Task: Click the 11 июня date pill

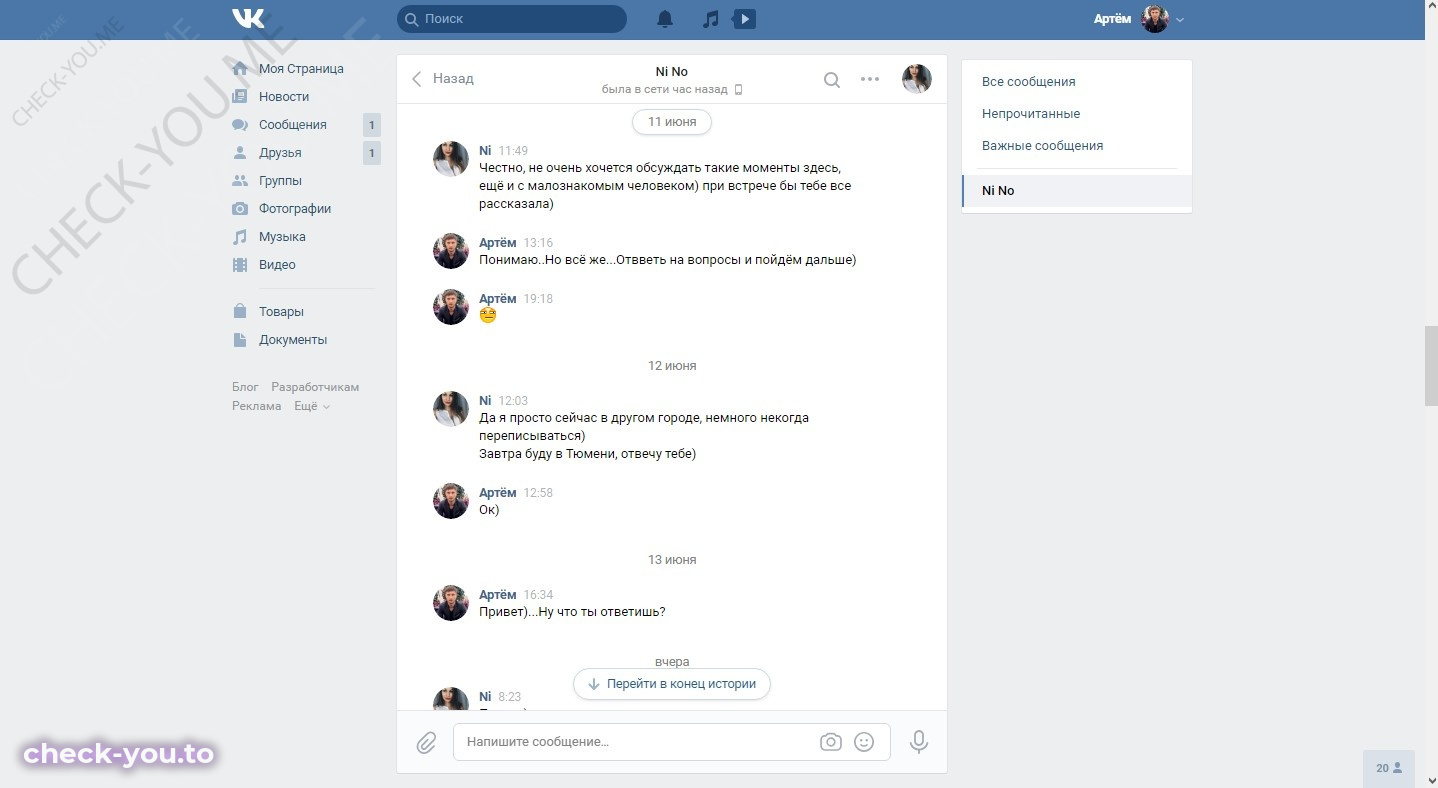Action: [x=672, y=122]
